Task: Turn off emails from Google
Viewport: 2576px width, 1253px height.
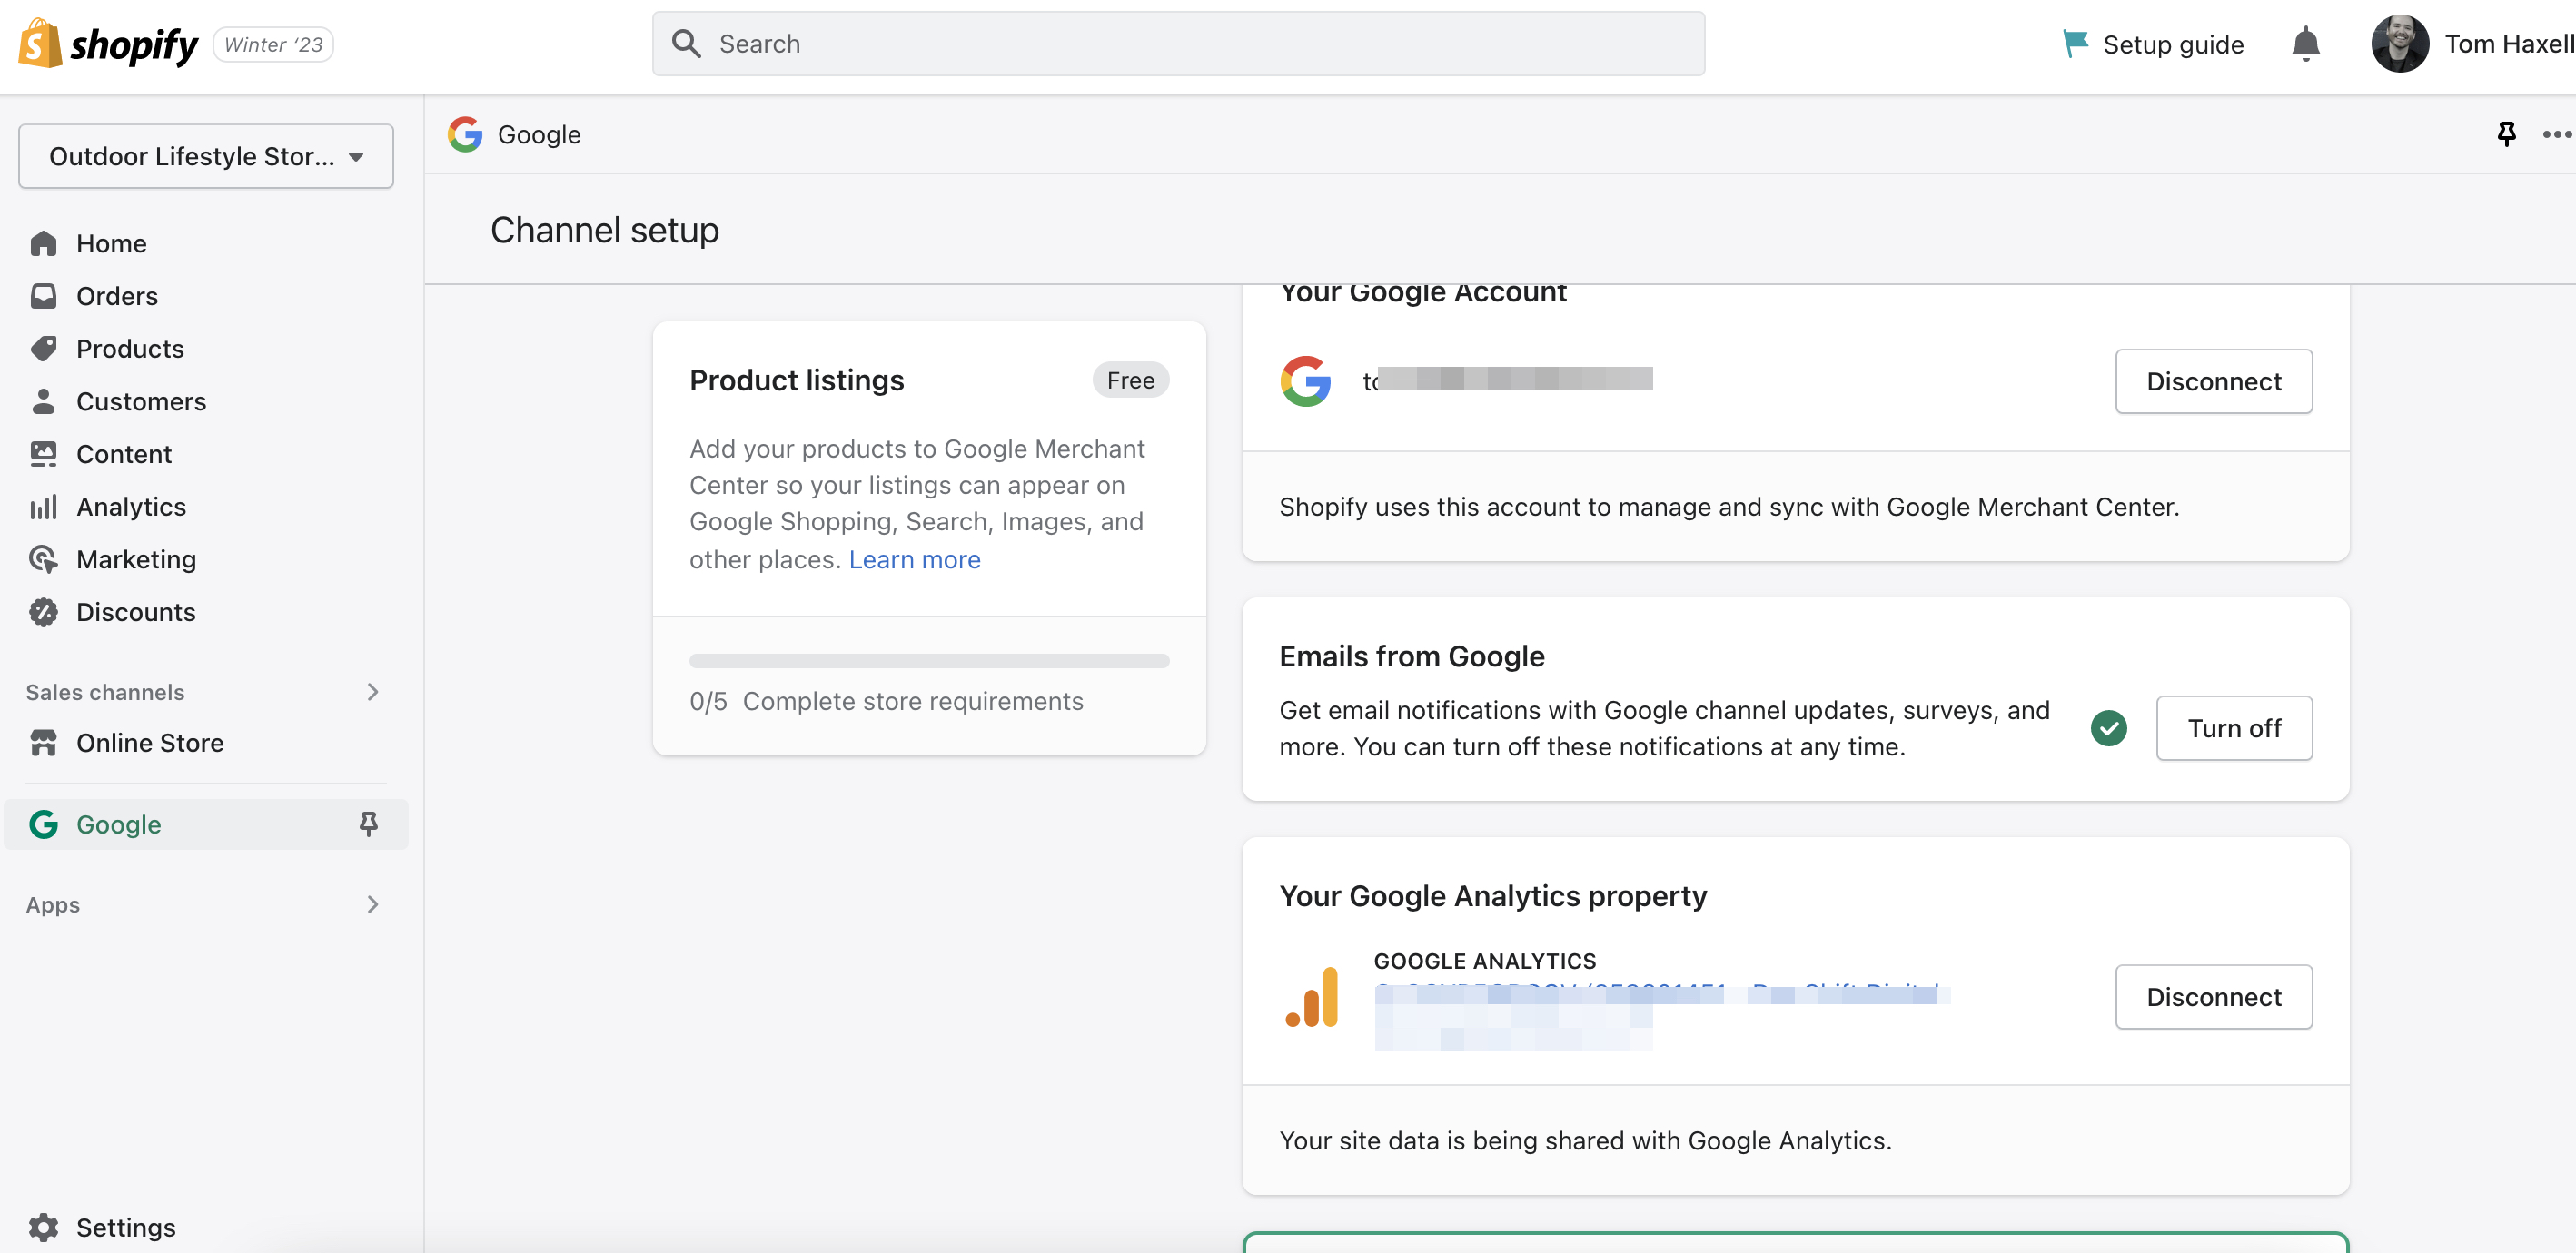Action: [2234, 728]
